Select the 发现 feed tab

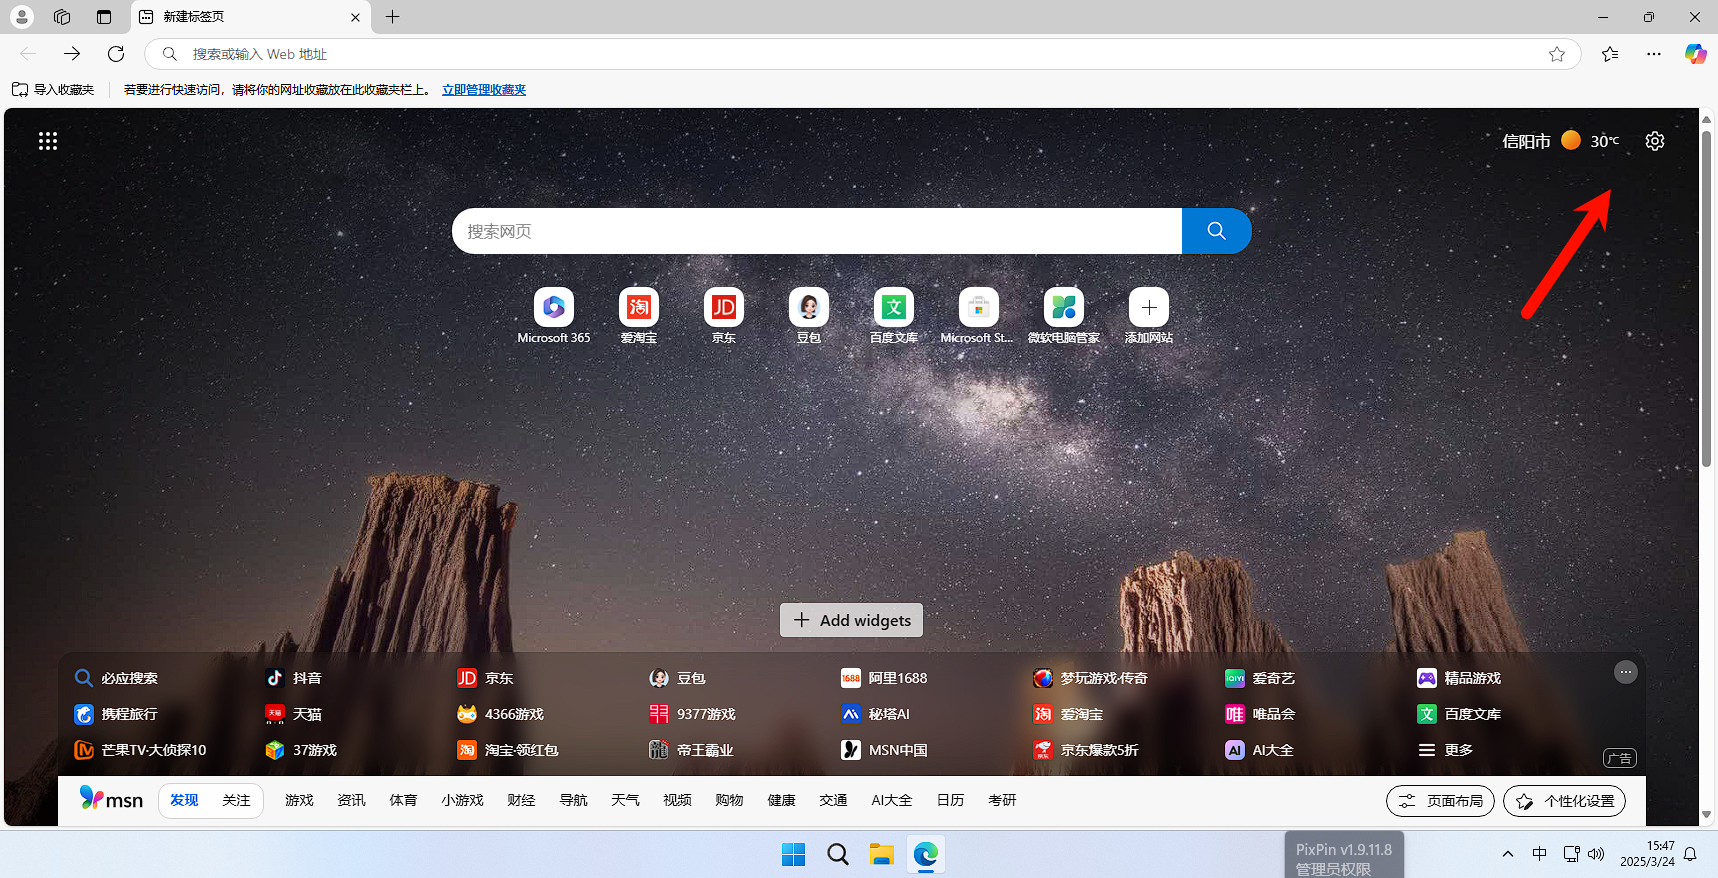[x=184, y=800]
